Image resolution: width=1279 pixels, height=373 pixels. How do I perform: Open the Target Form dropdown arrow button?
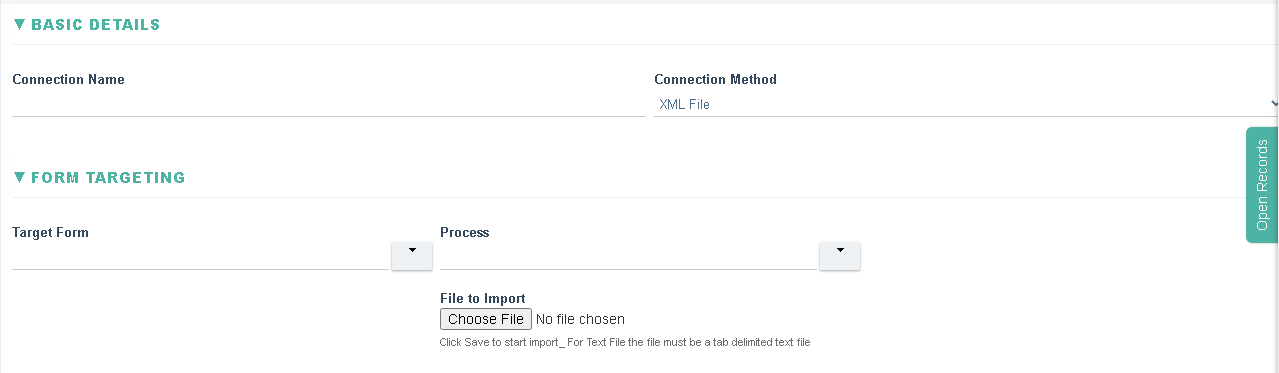tap(412, 256)
